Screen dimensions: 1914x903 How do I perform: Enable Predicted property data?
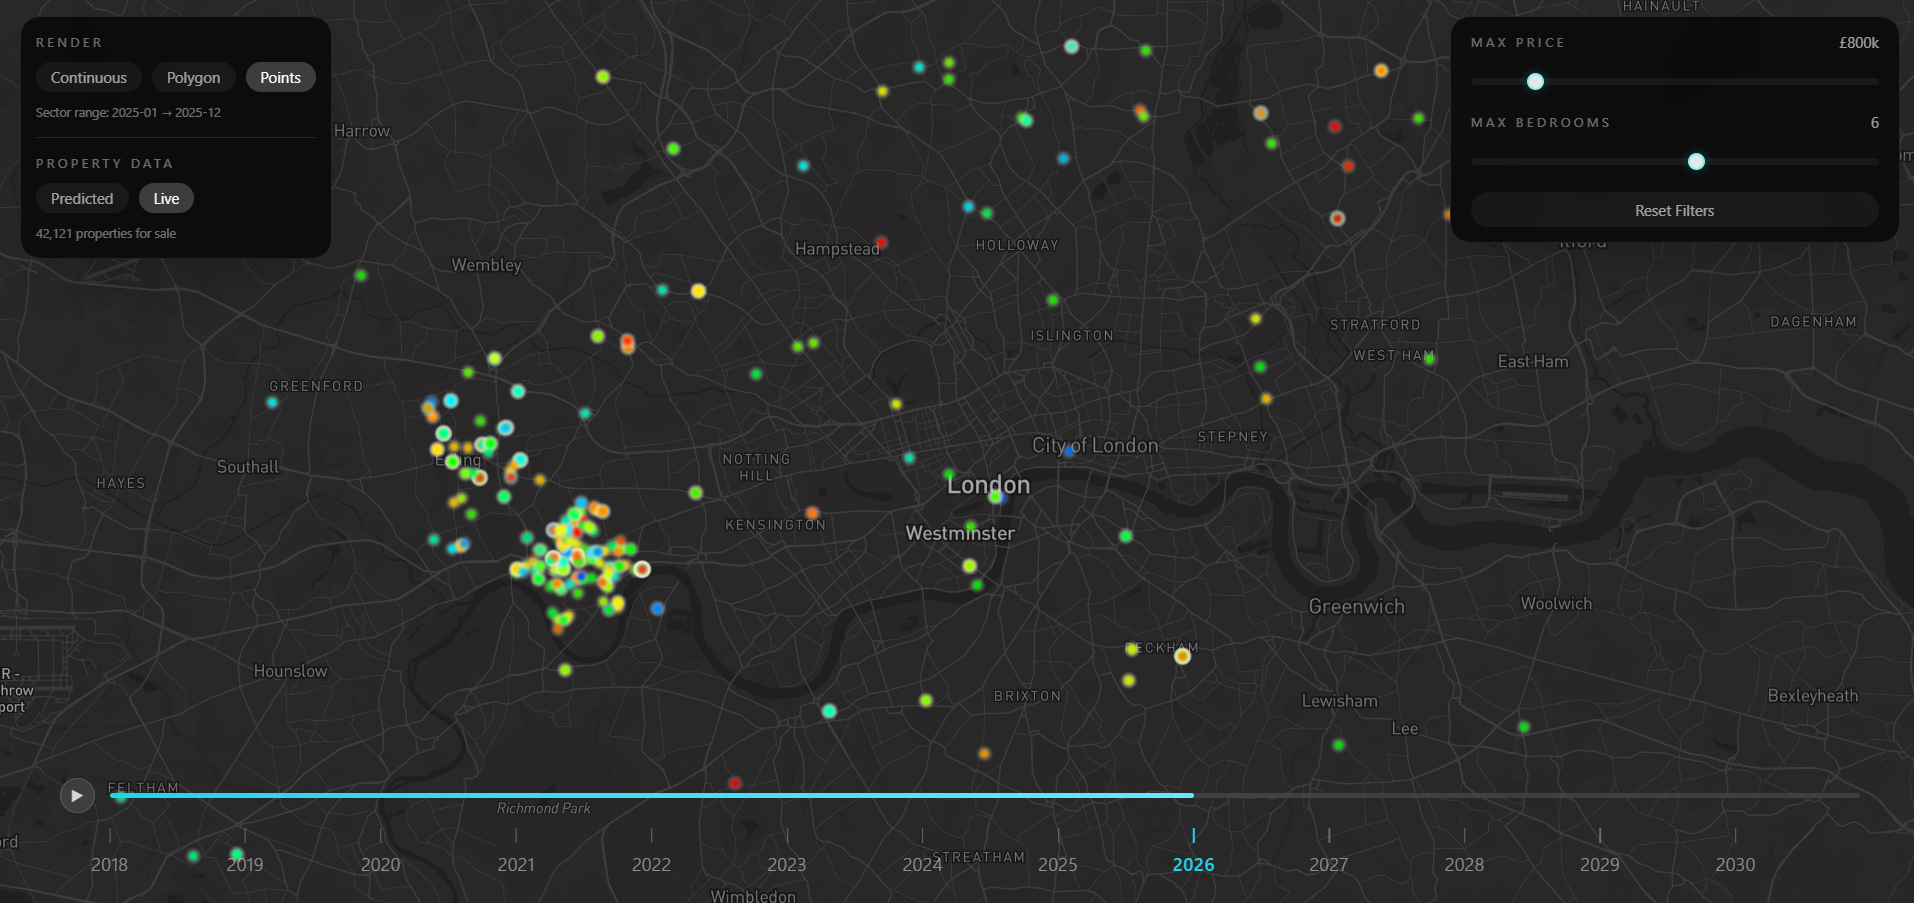[x=81, y=198]
